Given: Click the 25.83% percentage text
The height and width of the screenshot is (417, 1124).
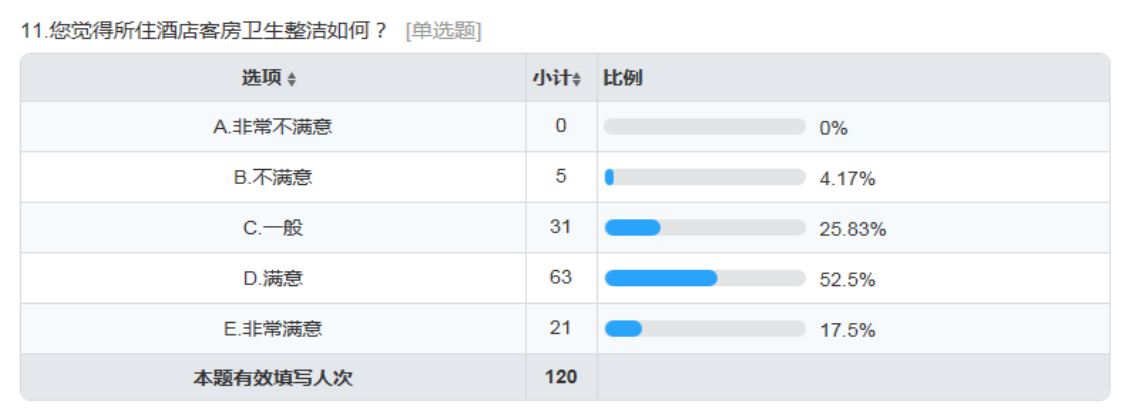Looking at the screenshot, I should [x=853, y=229].
